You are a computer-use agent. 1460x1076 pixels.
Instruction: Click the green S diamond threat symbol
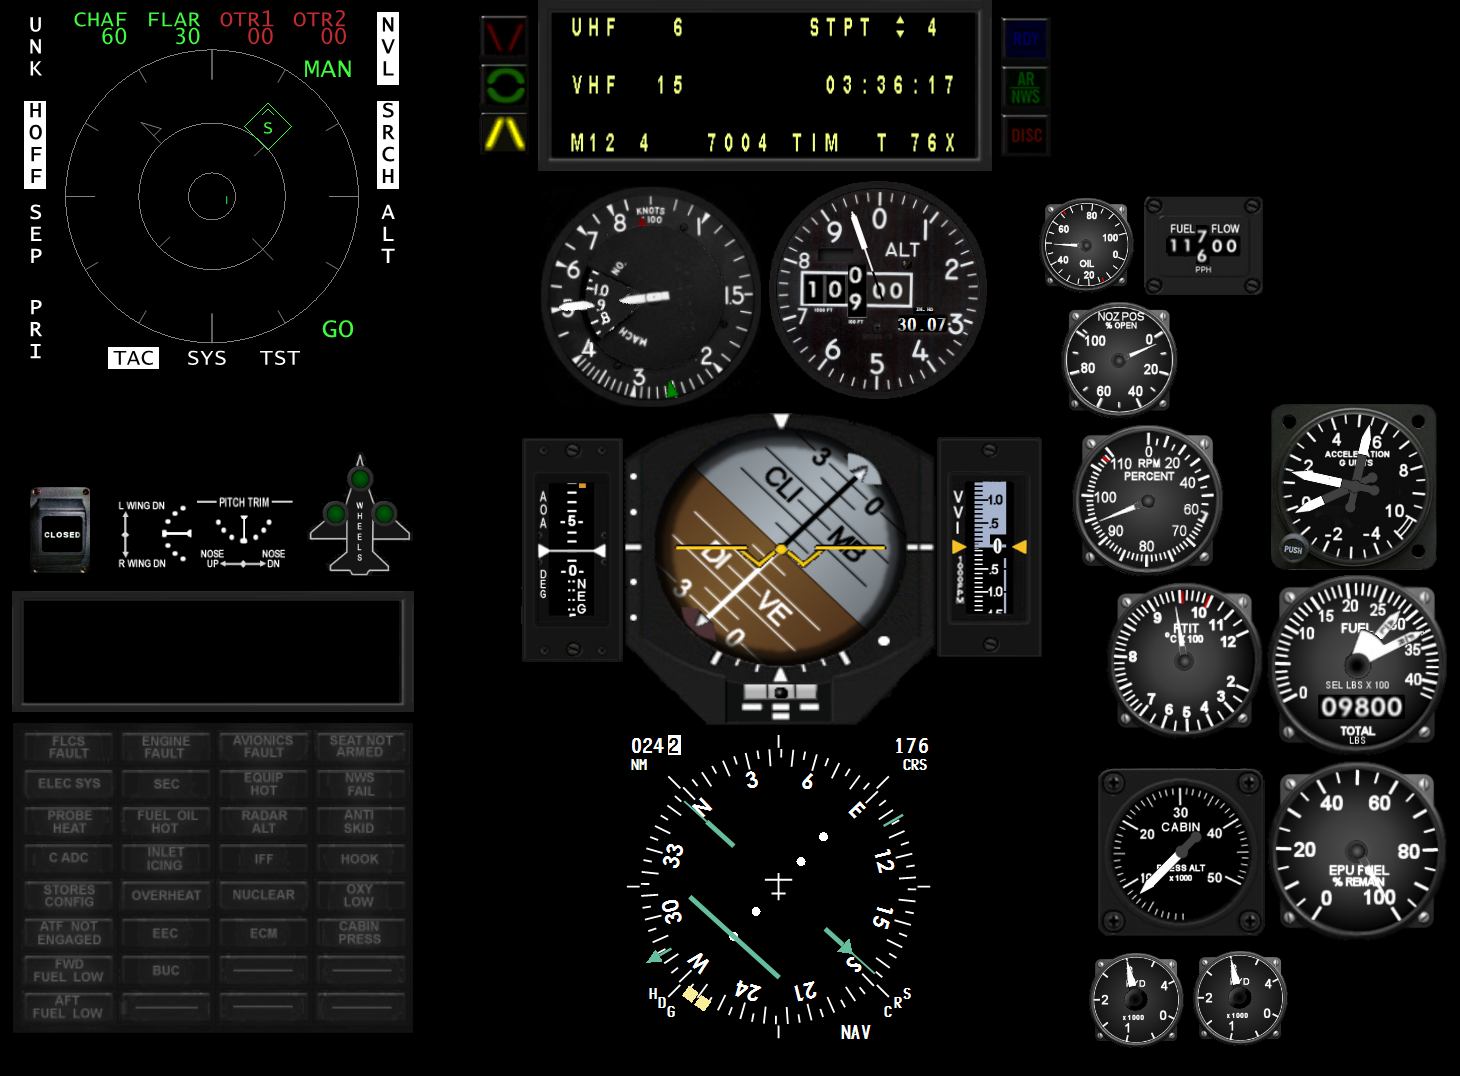click(x=268, y=127)
